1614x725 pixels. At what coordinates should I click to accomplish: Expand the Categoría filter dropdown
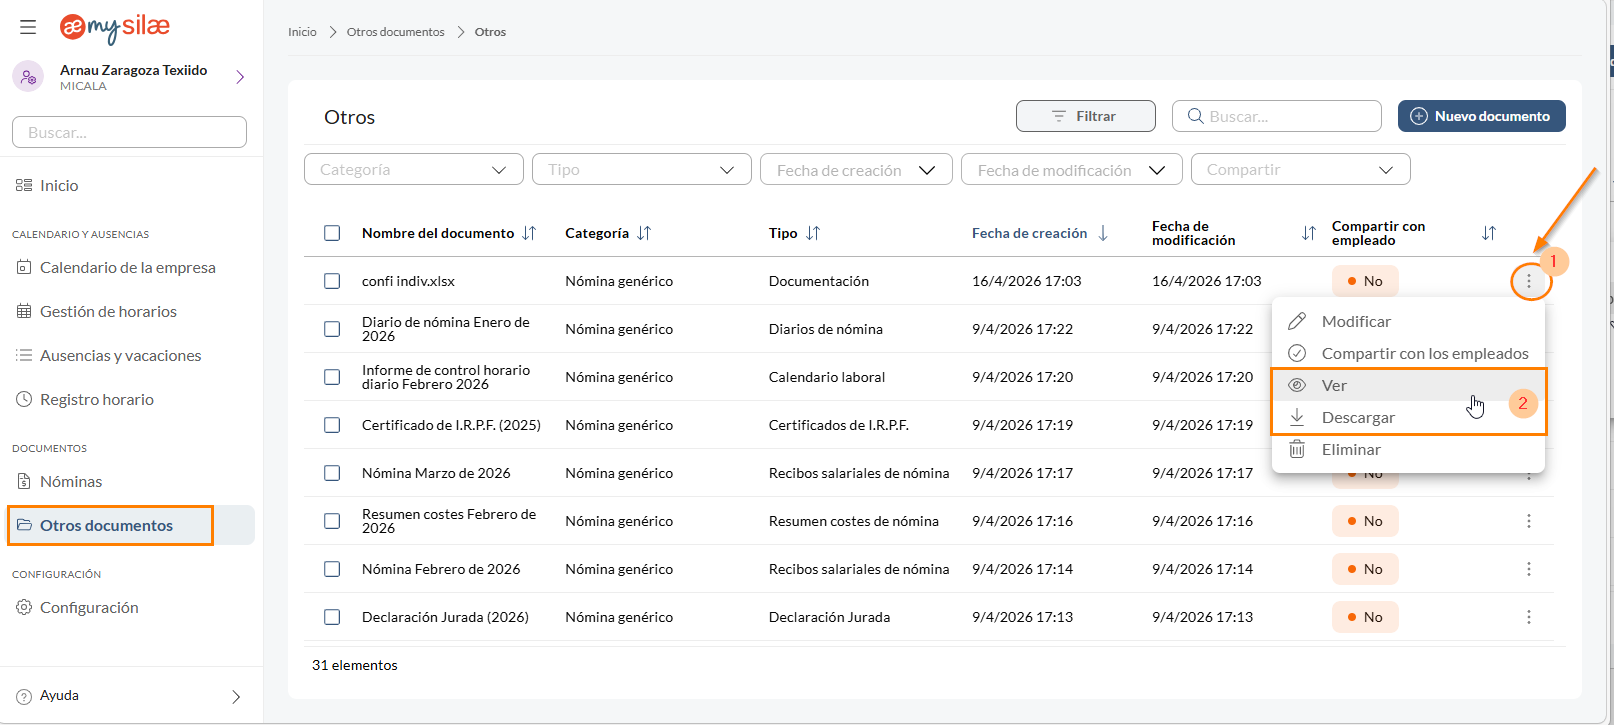(413, 170)
